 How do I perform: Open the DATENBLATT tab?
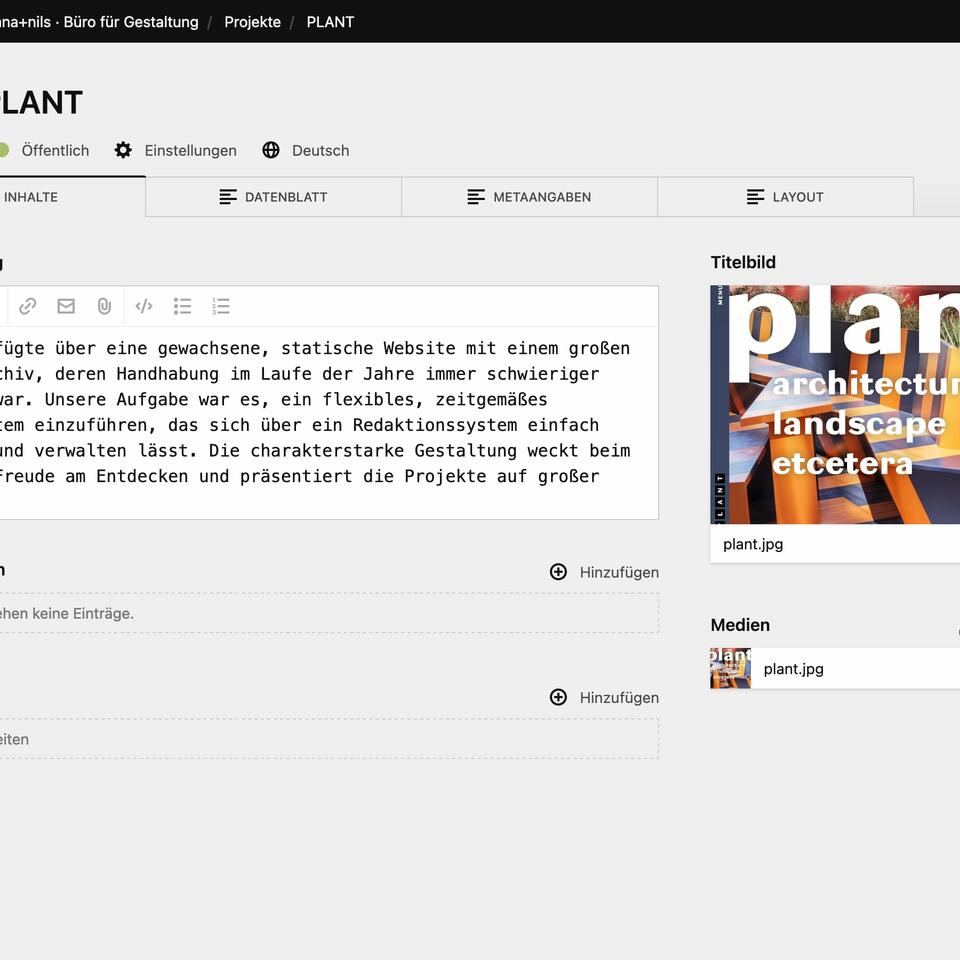point(274,197)
